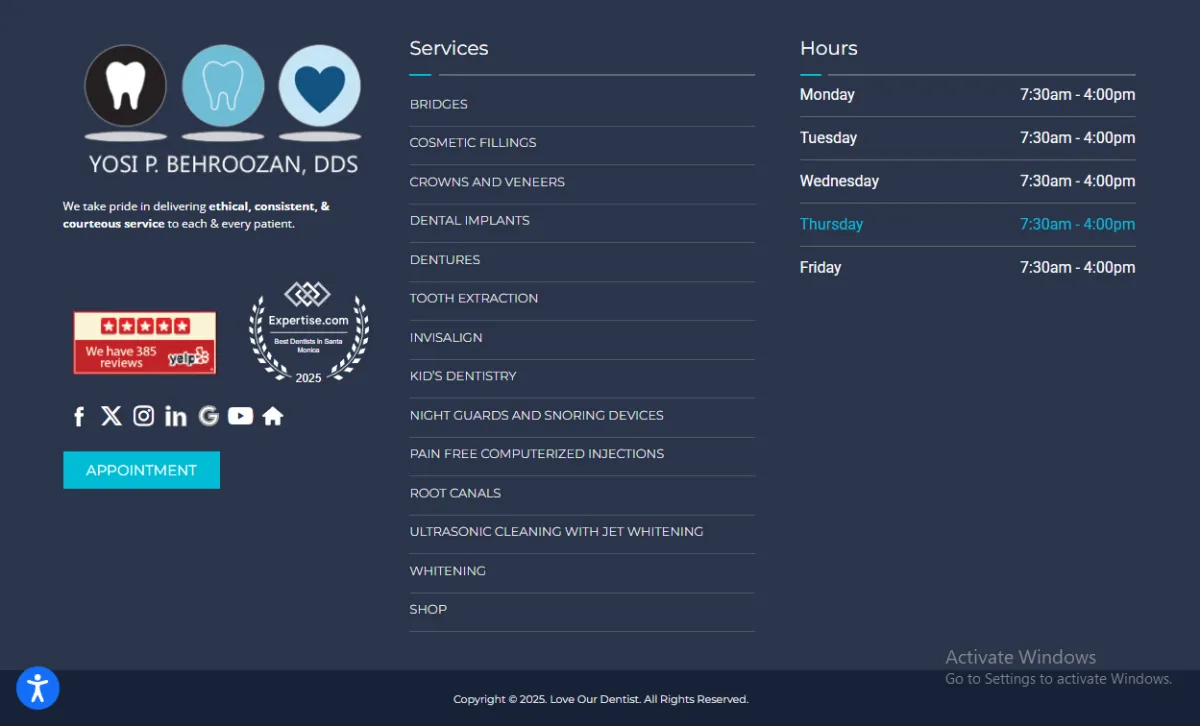Open the Facebook social icon

[79, 417]
